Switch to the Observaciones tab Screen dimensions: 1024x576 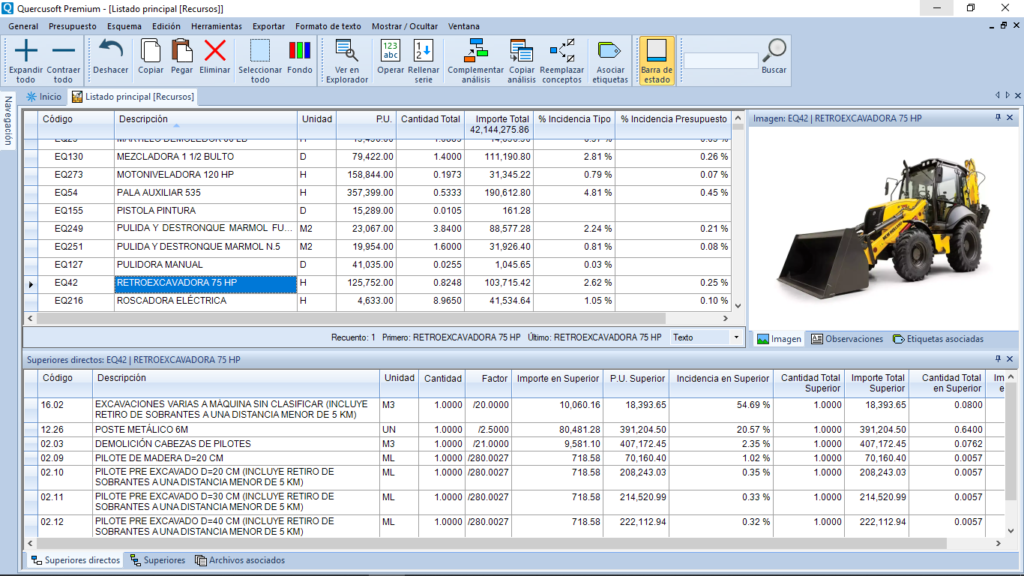click(x=847, y=339)
